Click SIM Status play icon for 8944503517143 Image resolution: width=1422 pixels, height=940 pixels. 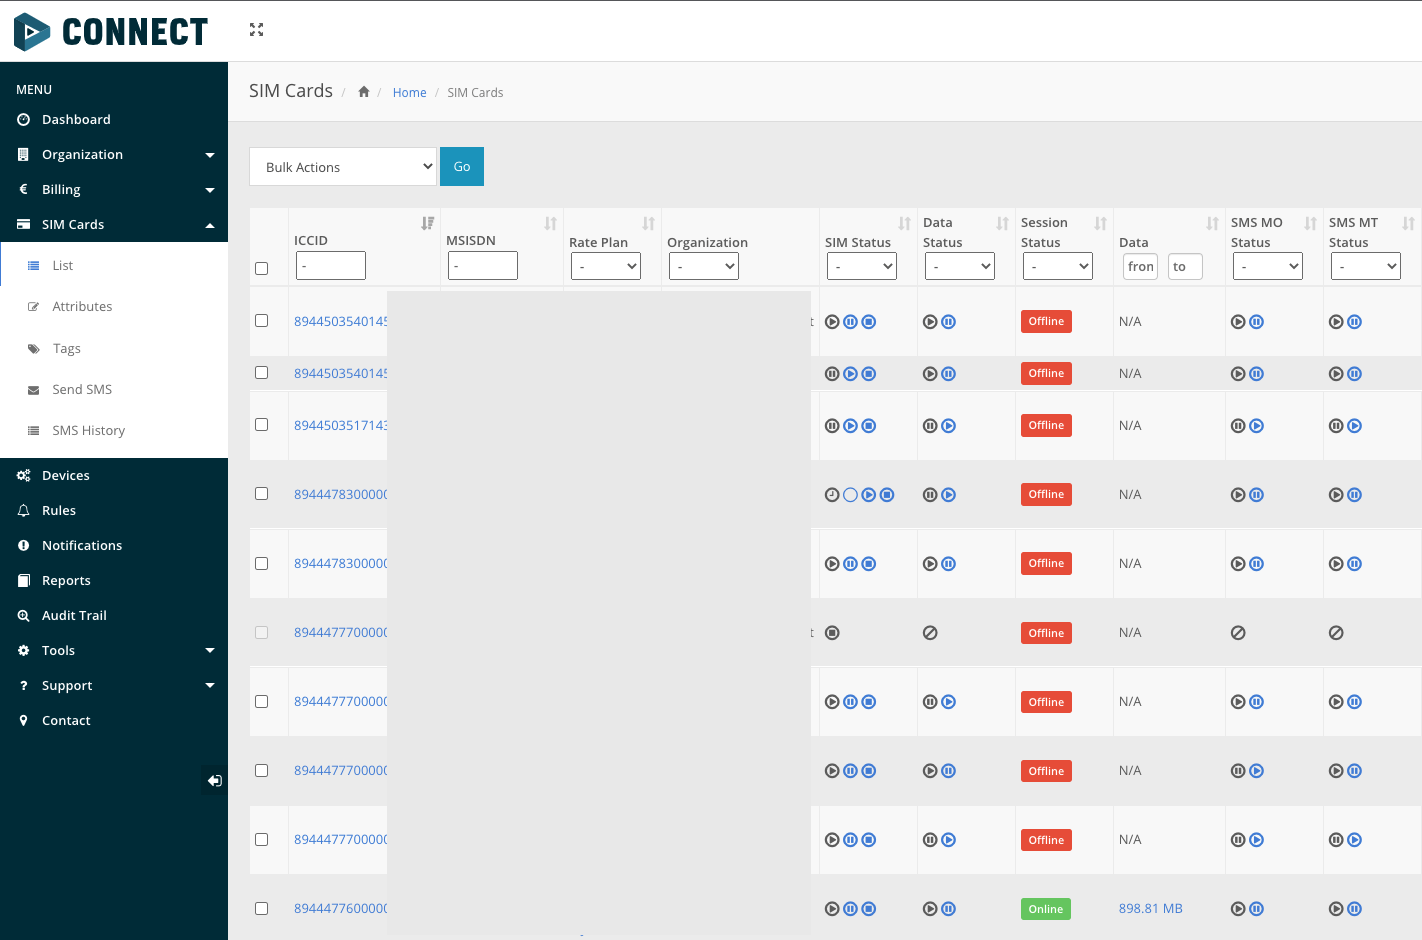850,426
